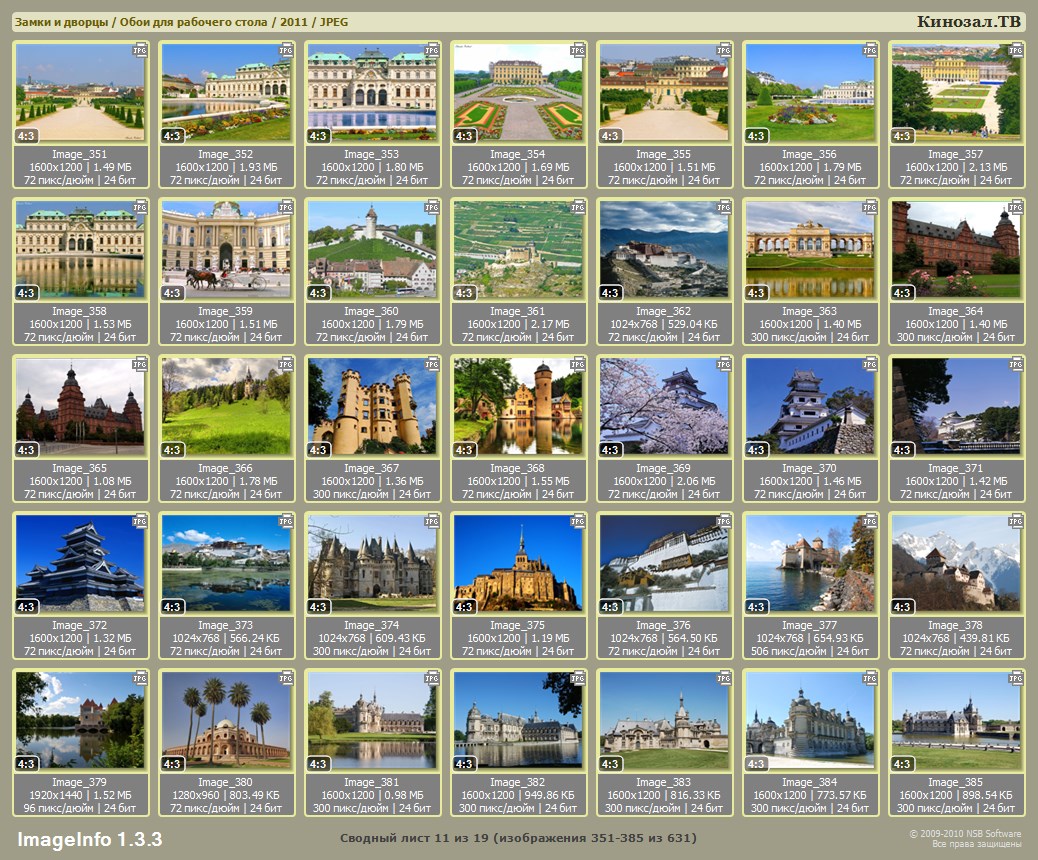Image resolution: width=1038 pixels, height=860 pixels.
Task: Click the JPG badge on Image_375 thumbnail
Action: tap(578, 520)
